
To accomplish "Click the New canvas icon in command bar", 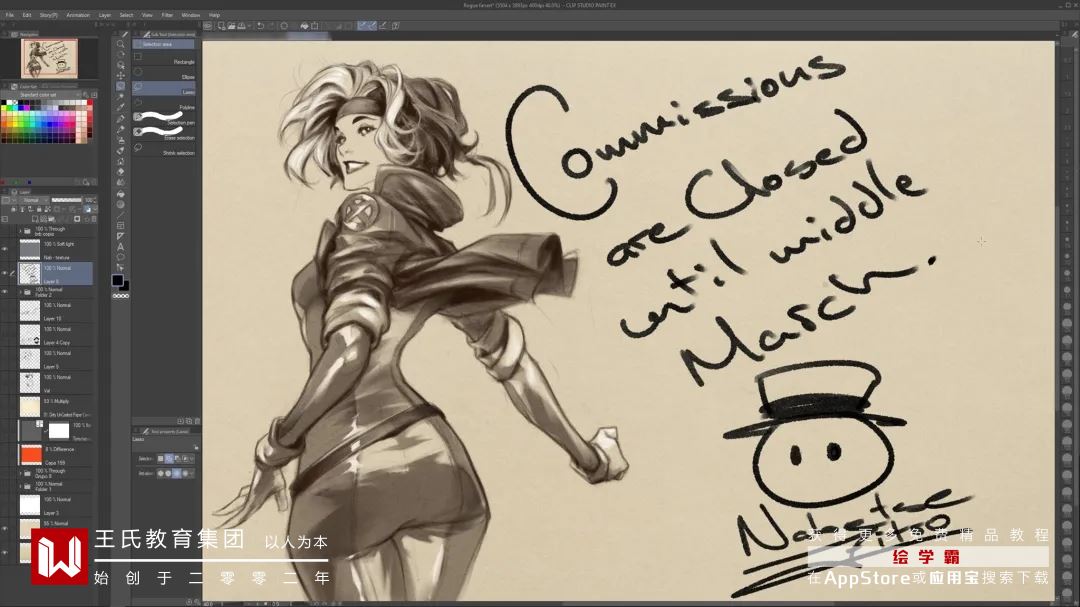I will coord(222,25).
